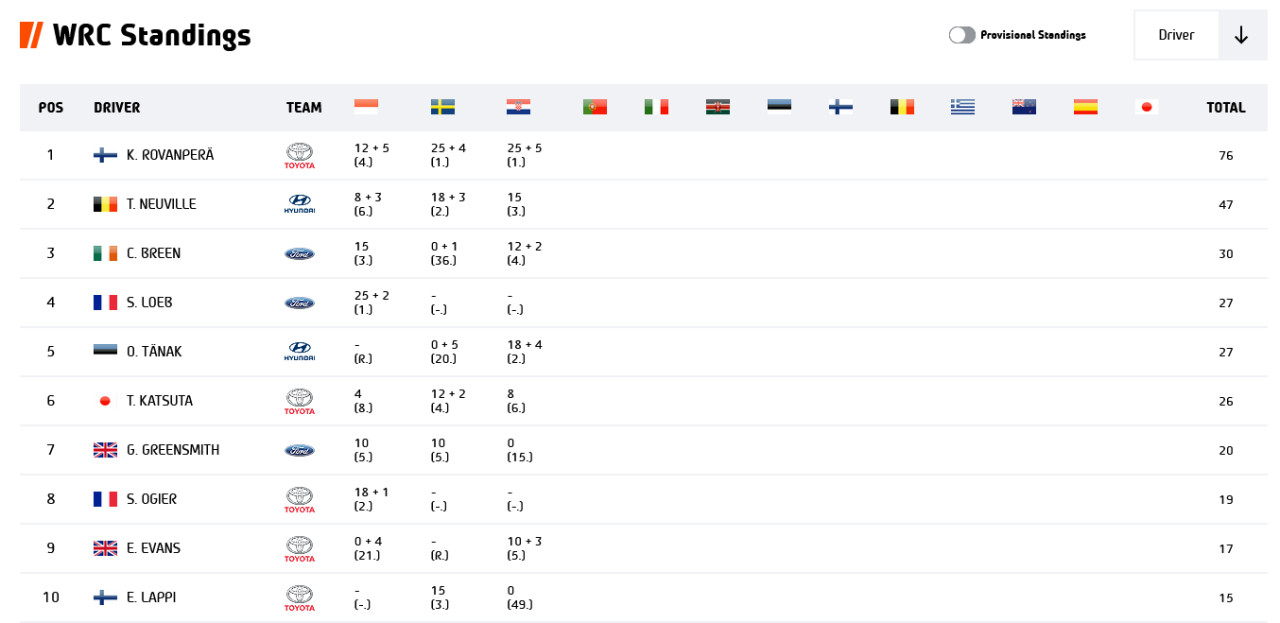Click the Monaco flag column header
This screenshot has height=623, width=1280.
(x=366, y=107)
